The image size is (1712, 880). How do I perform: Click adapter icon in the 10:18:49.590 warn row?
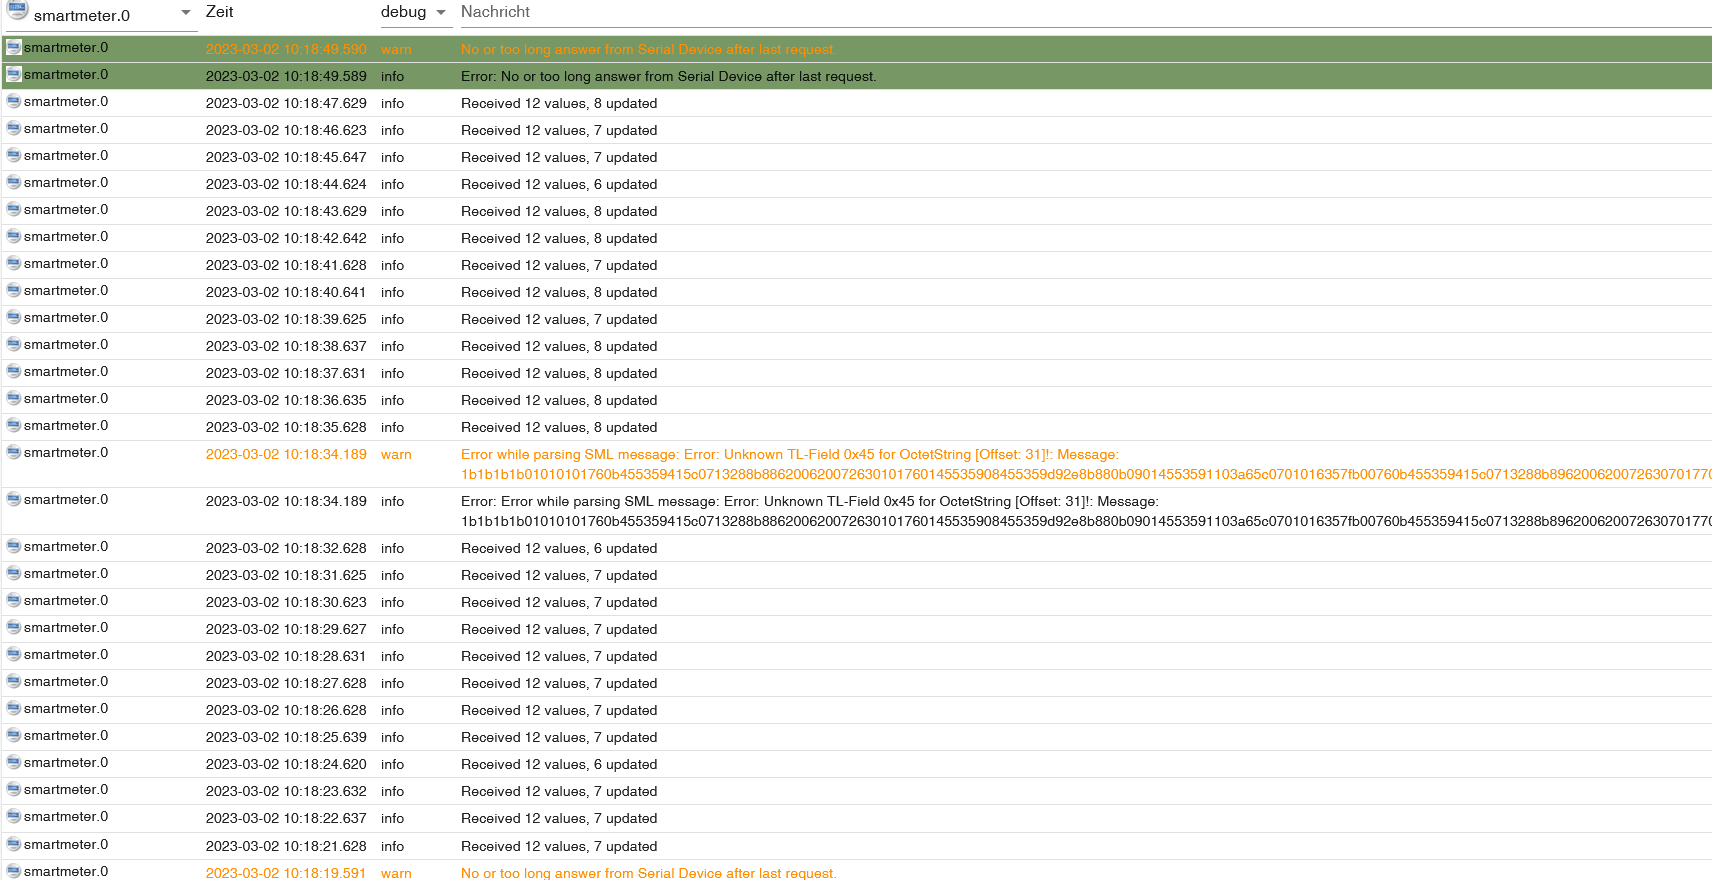point(14,47)
